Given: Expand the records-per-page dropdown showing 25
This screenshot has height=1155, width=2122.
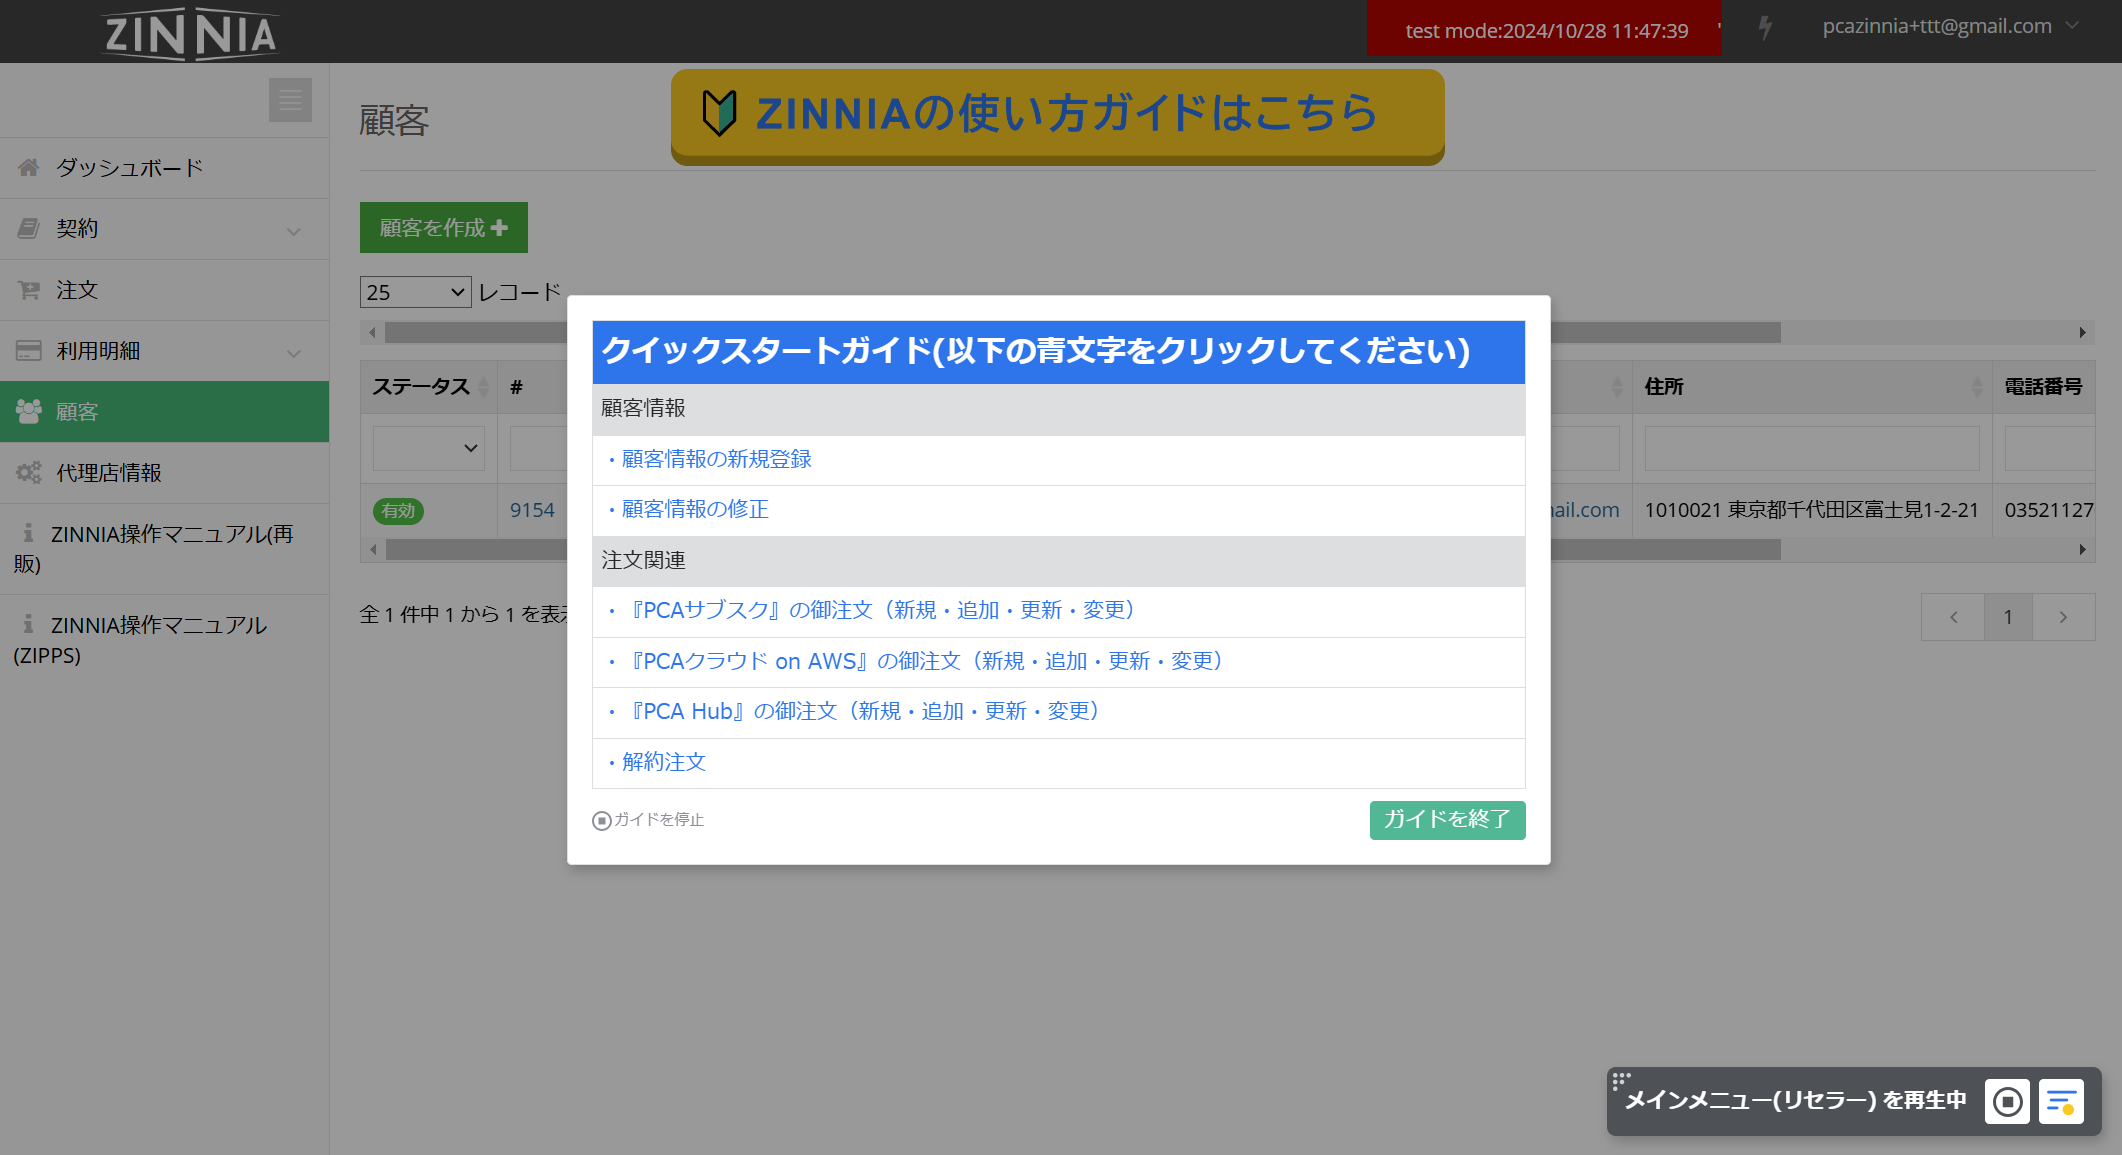Looking at the screenshot, I should [x=414, y=291].
